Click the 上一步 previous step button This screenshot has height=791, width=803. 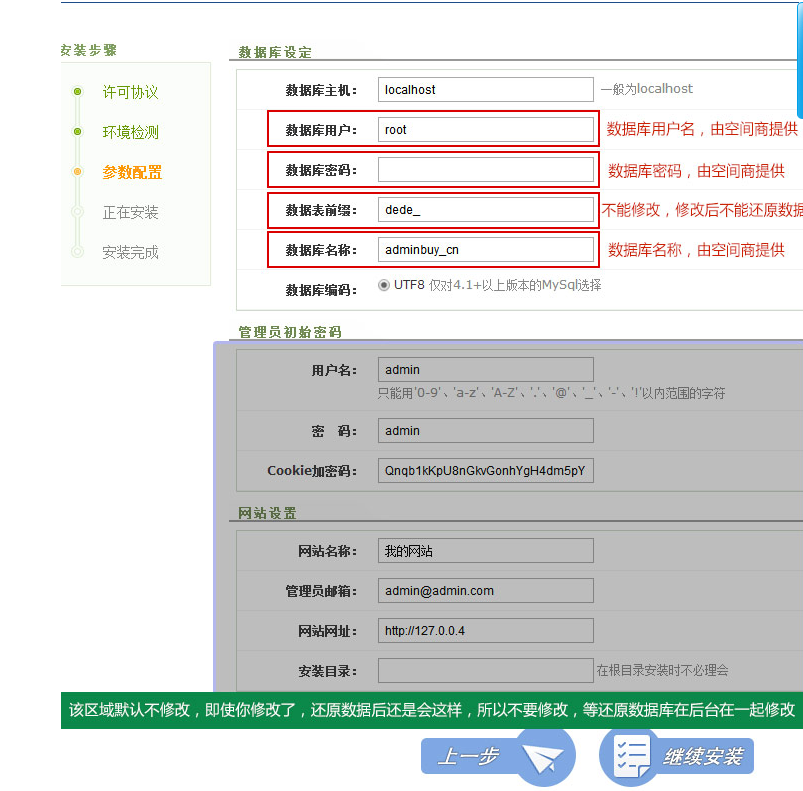[498, 756]
